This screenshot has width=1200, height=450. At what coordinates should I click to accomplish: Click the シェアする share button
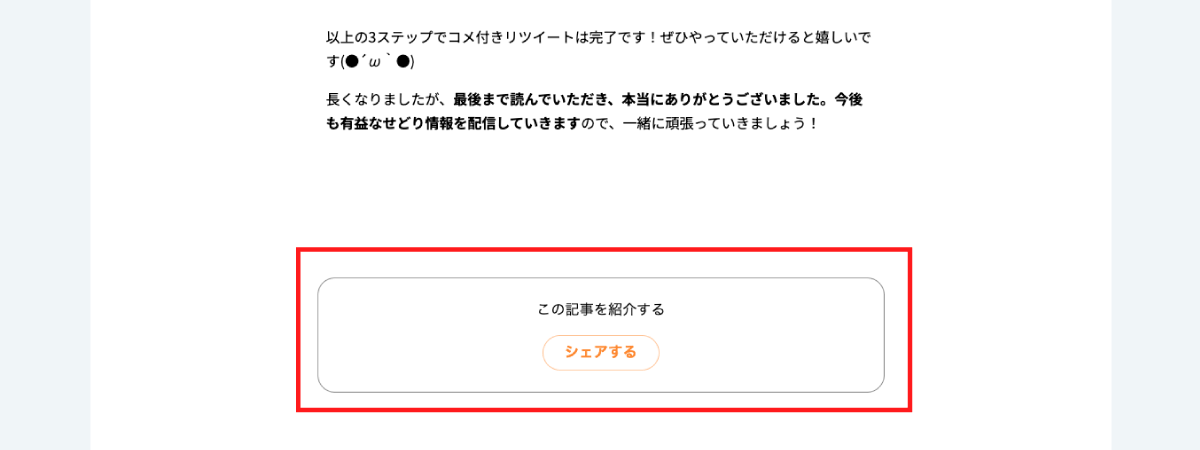(x=601, y=352)
